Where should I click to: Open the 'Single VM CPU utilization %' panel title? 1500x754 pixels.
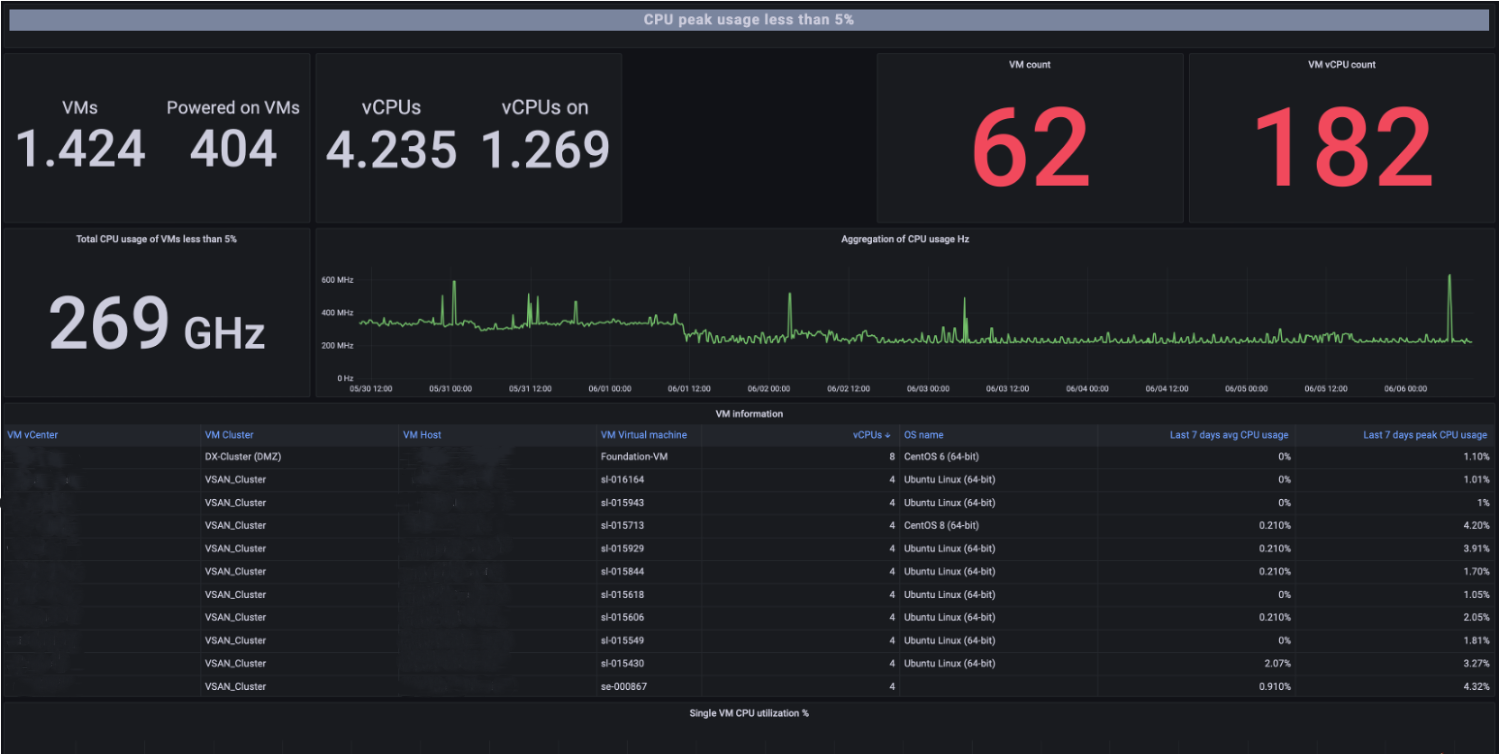point(749,713)
